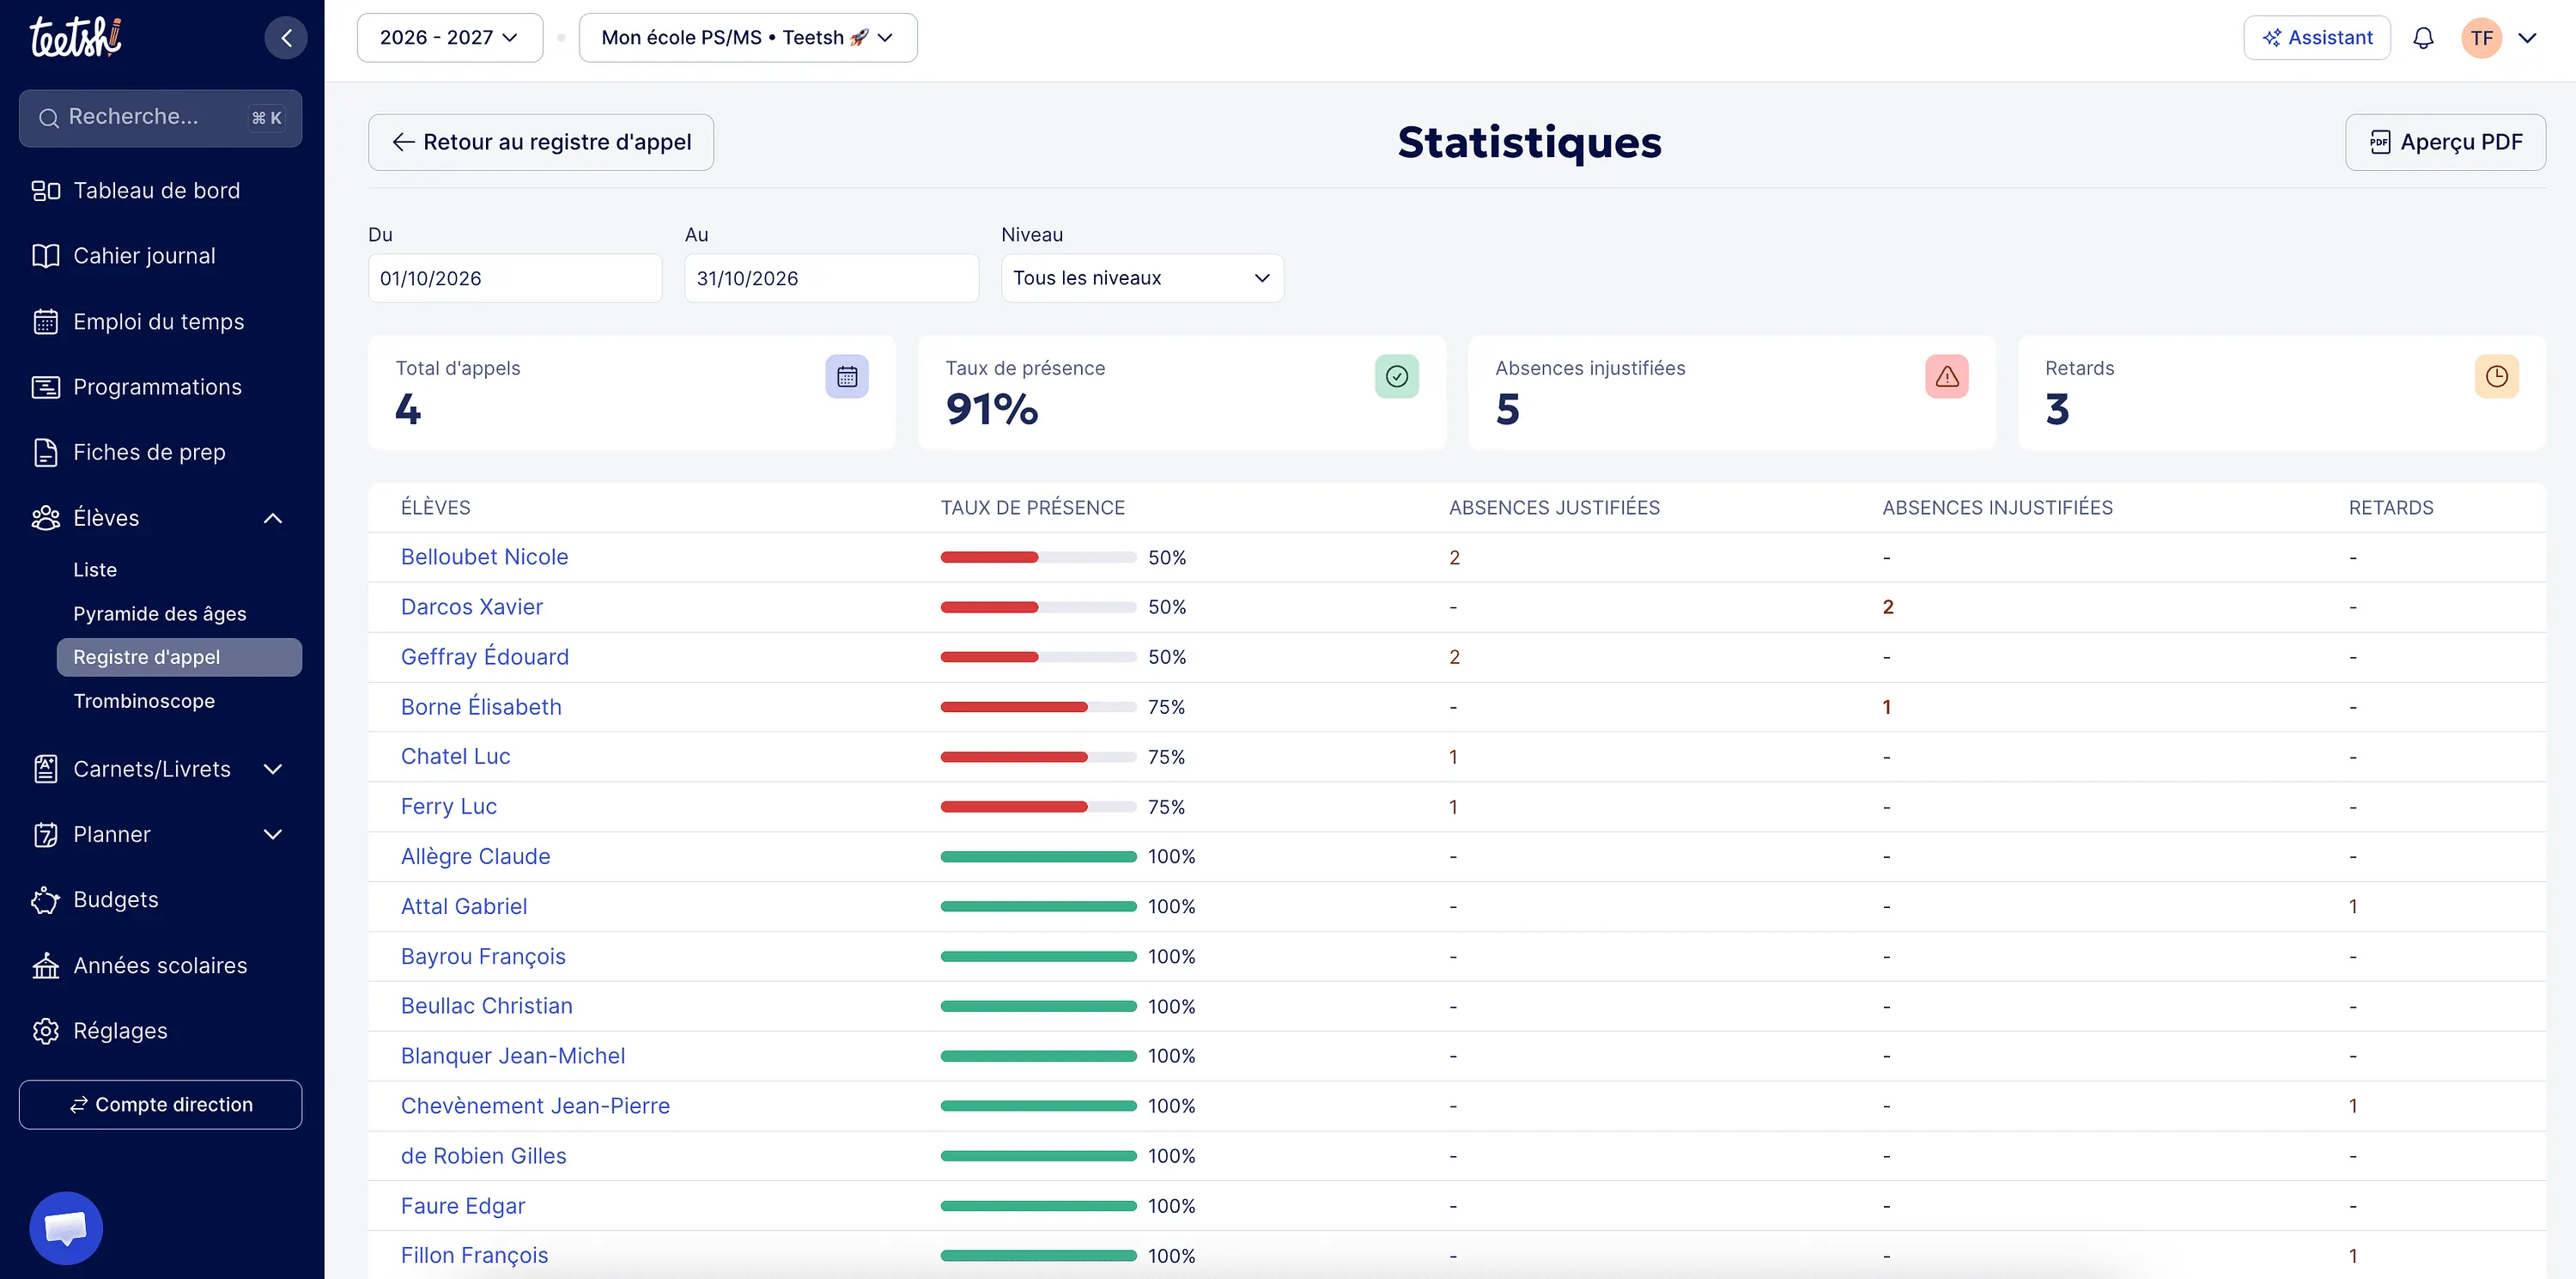Open Pyramide des âges

[x=159, y=614]
